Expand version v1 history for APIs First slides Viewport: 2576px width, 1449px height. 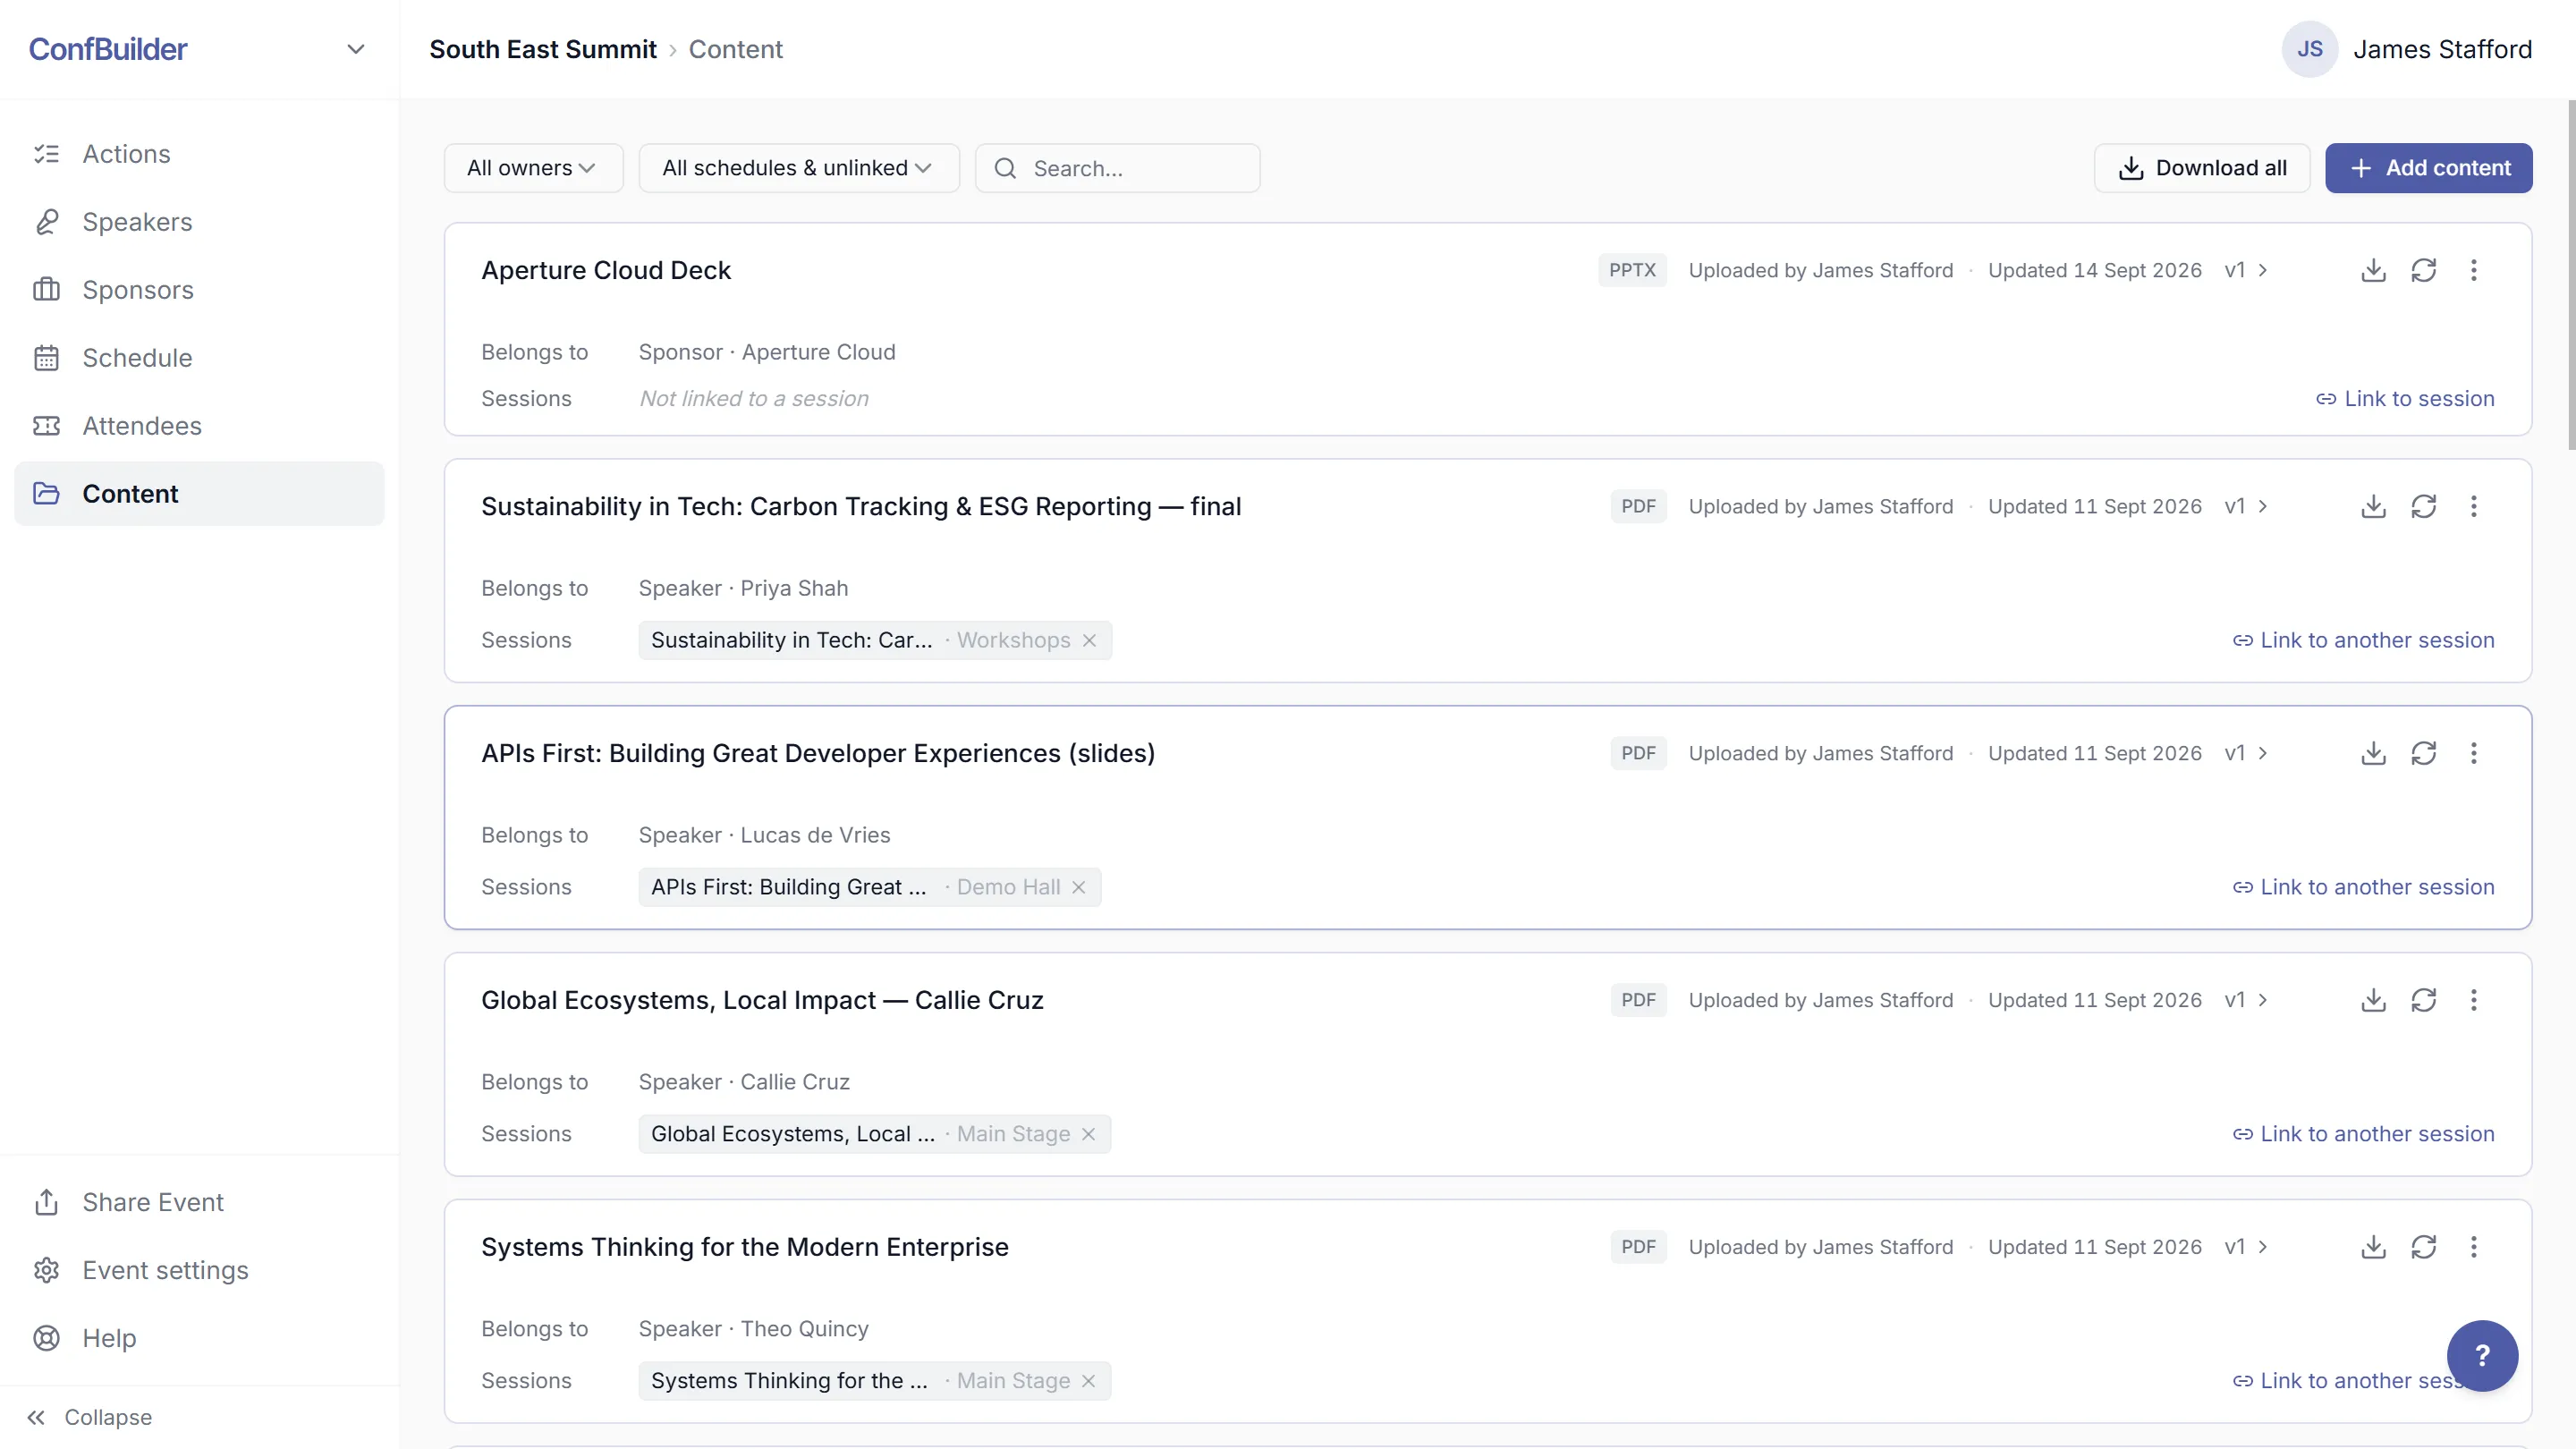coord(2246,753)
